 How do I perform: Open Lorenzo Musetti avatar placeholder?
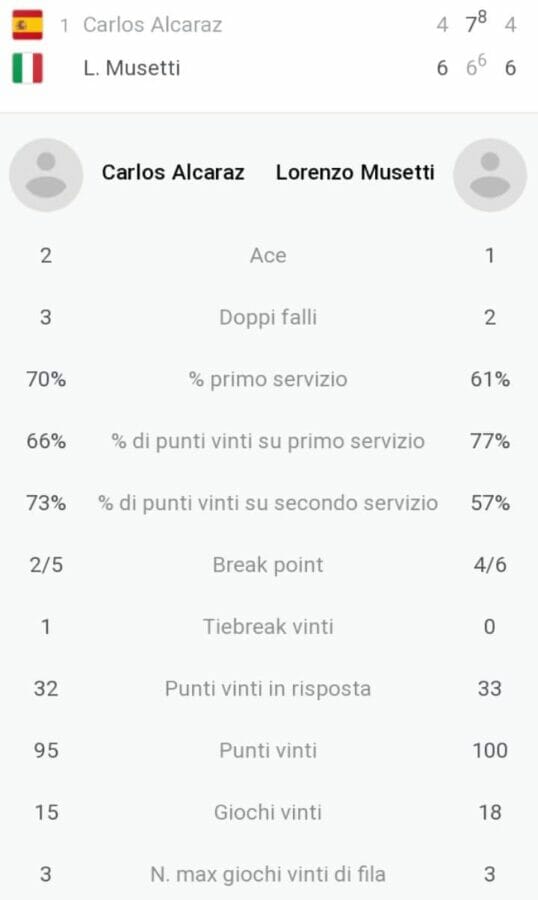tap(490, 175)
